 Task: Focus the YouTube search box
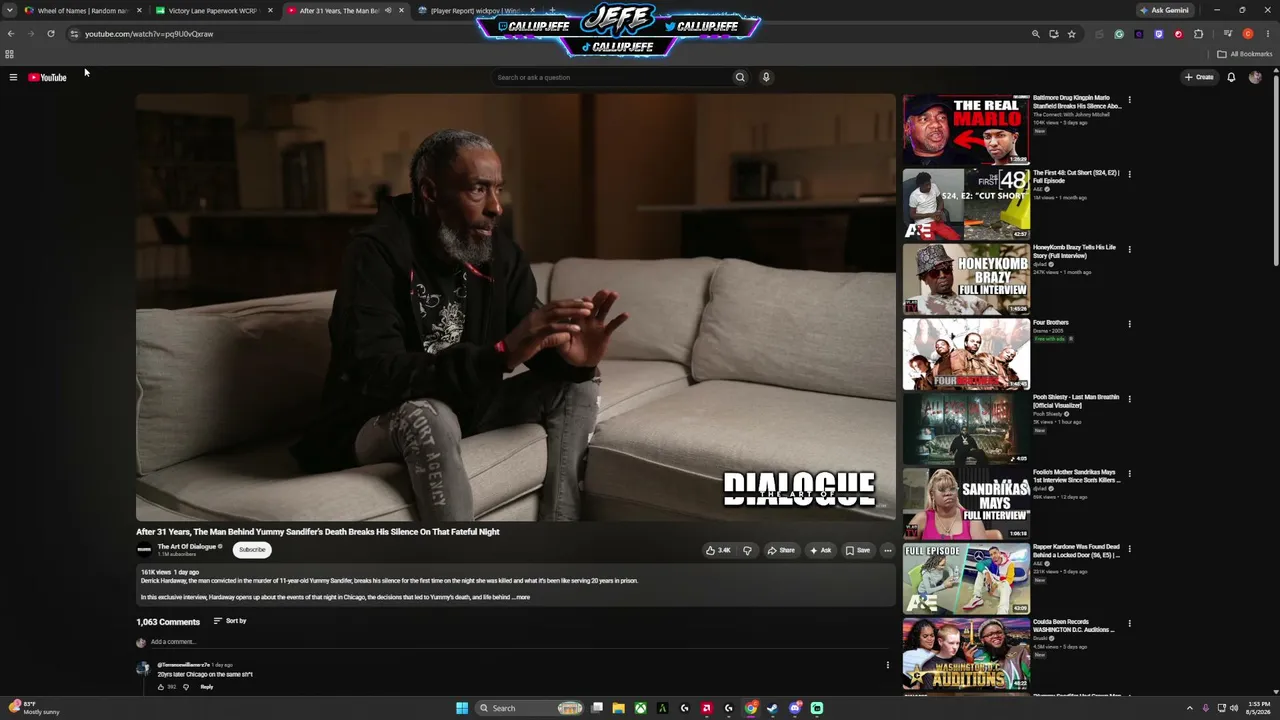pyautogui.click(x=612, y=77)
